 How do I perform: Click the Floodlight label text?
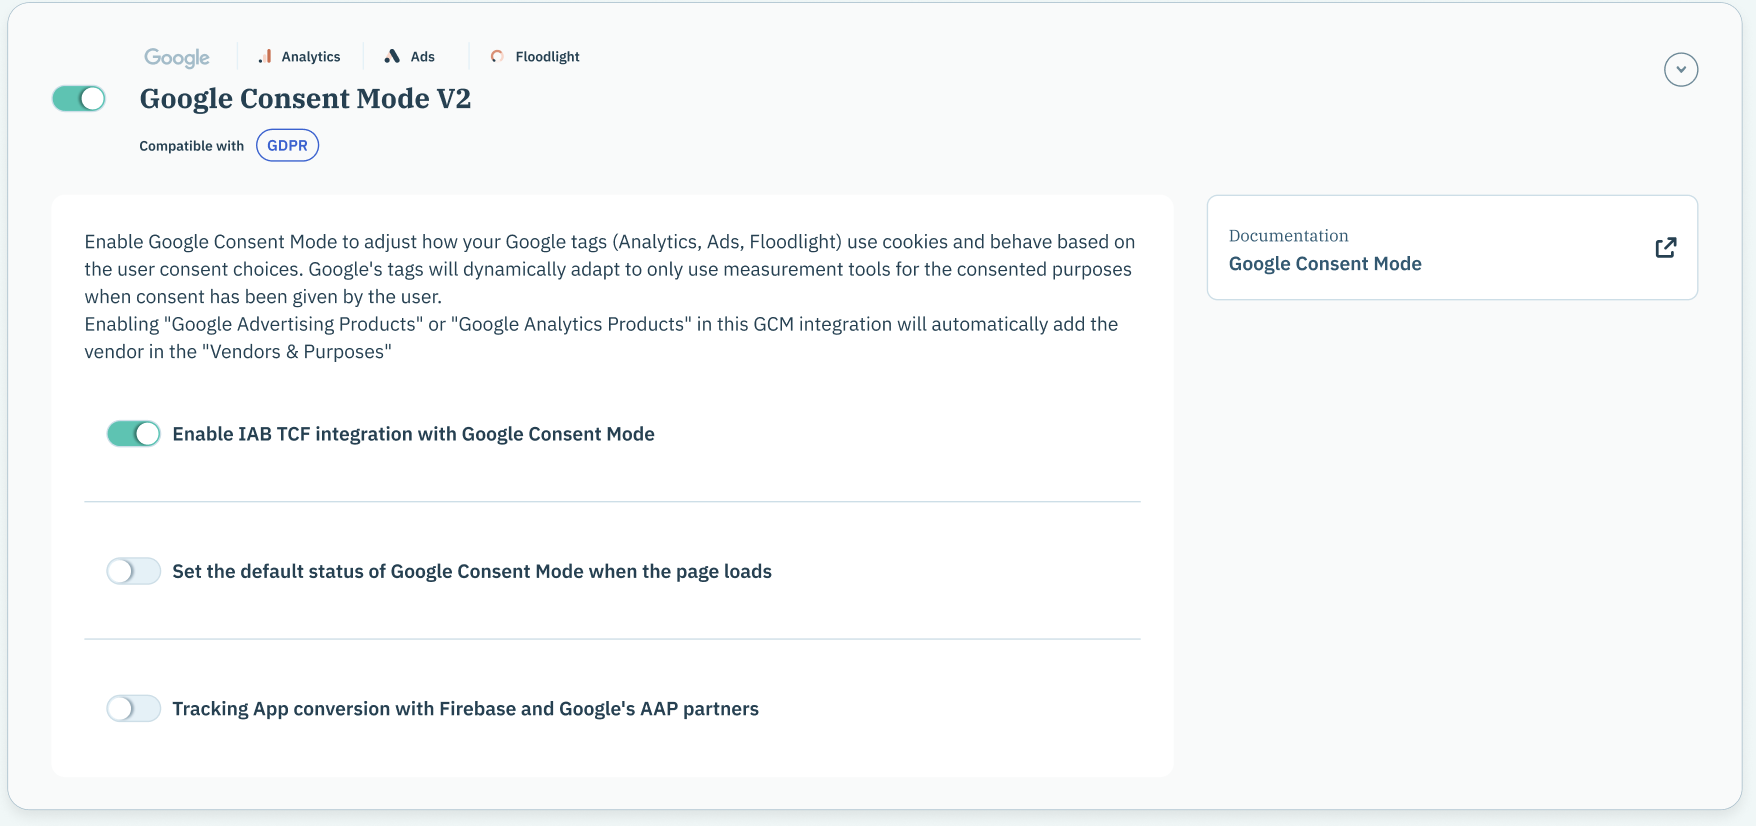click(x=547, y=57)
